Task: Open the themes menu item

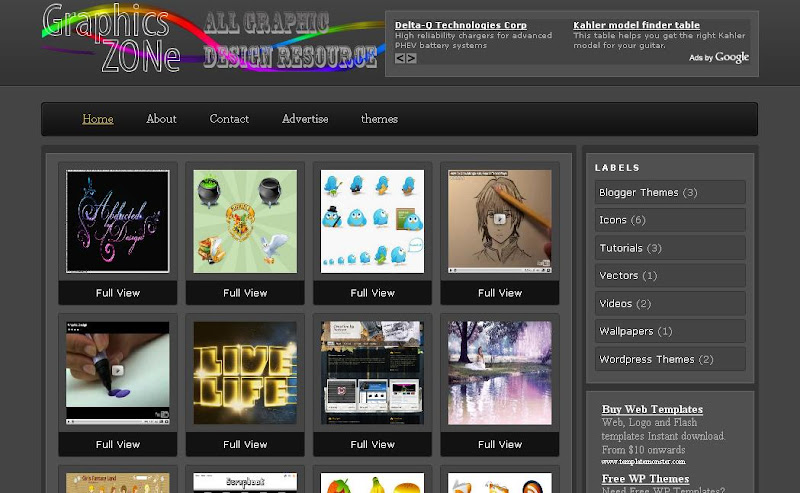Action: tap(379, 119)
